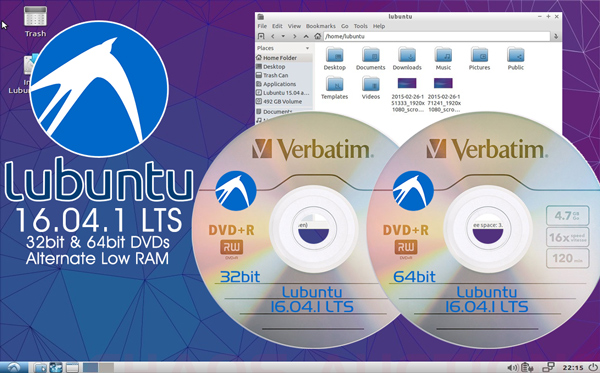The height and width of the screenshot is (373, 600).
Task: Expand the back history dropdown arrow
Action: (283, 36)
